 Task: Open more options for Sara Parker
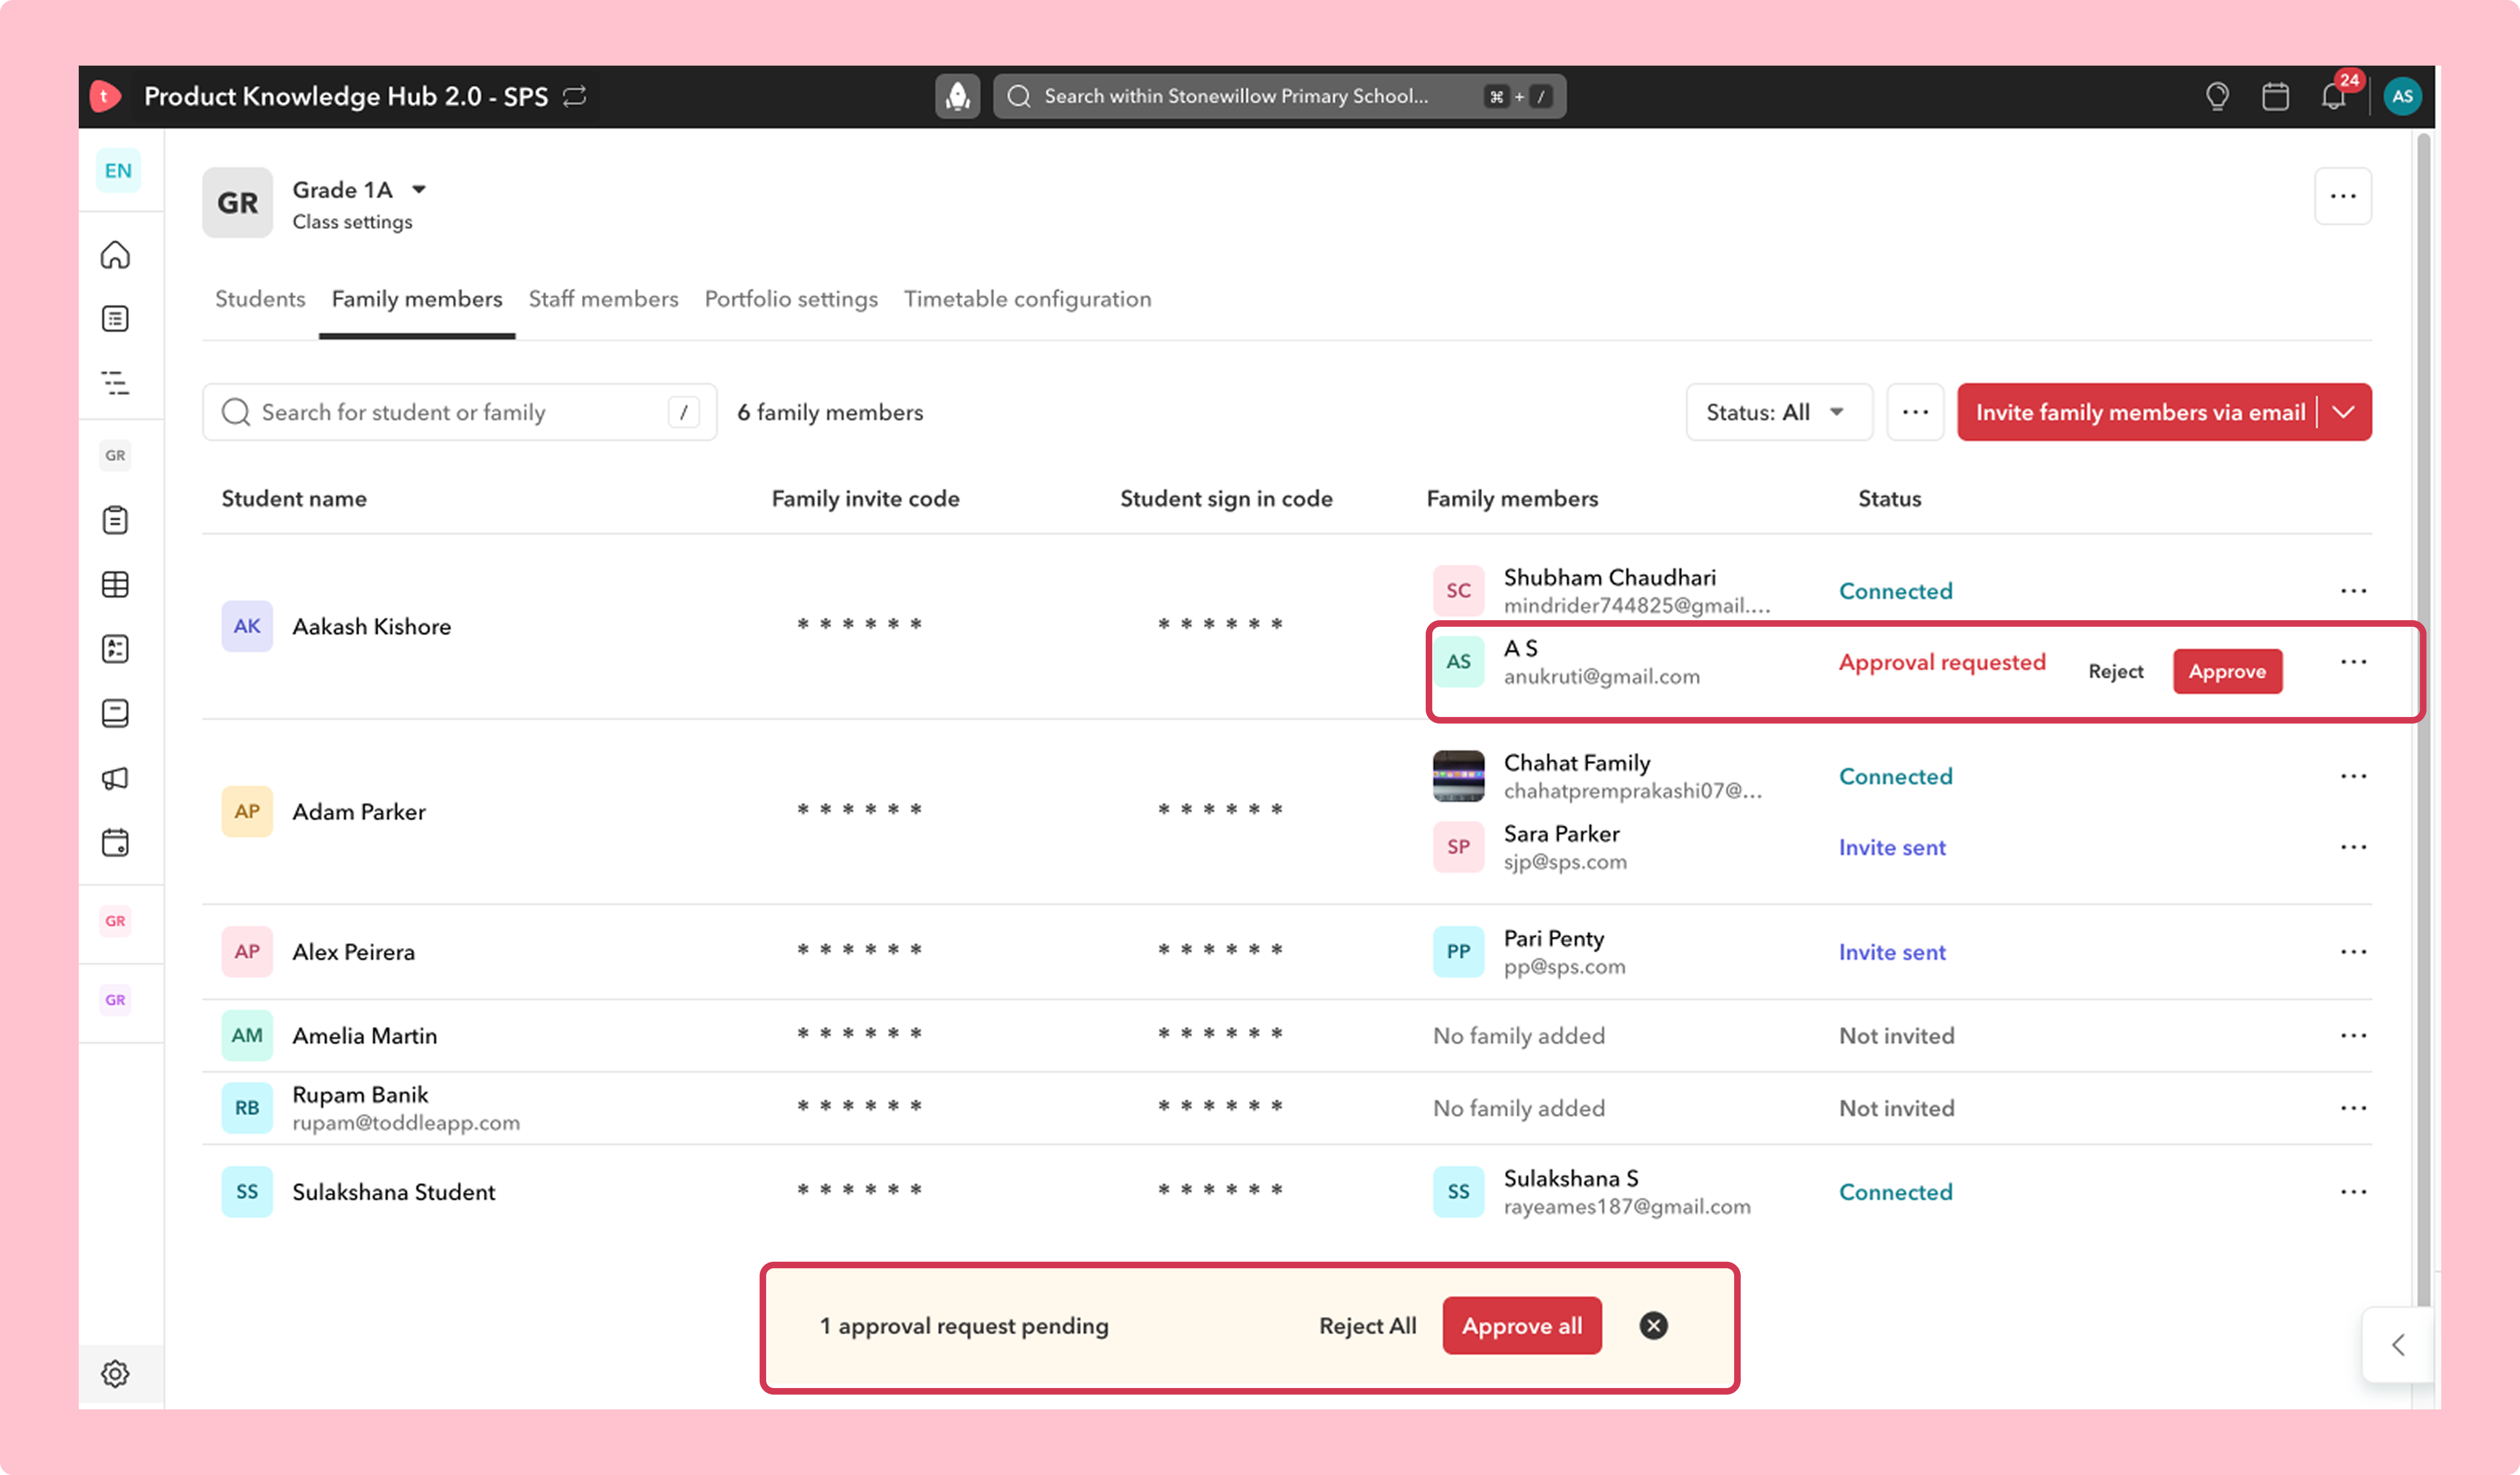coord(2353,847)
